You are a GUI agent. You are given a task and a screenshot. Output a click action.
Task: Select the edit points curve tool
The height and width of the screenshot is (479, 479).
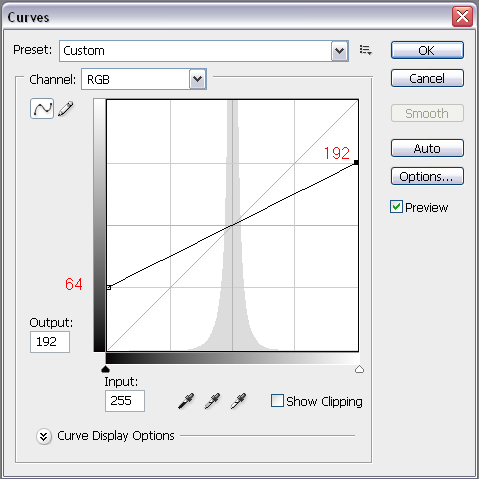(42, 108)
